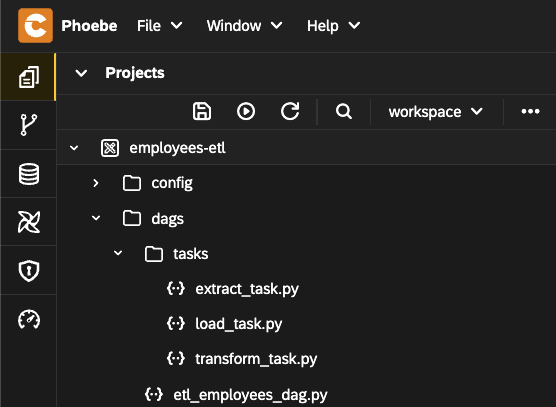556x407 pixels.
Task: Open the Window menu
Action: pos(245,26)
